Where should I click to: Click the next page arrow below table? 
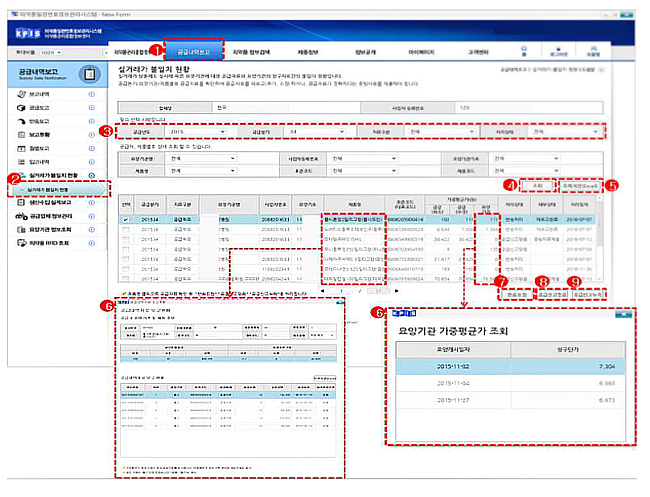(x=397, y=291)
